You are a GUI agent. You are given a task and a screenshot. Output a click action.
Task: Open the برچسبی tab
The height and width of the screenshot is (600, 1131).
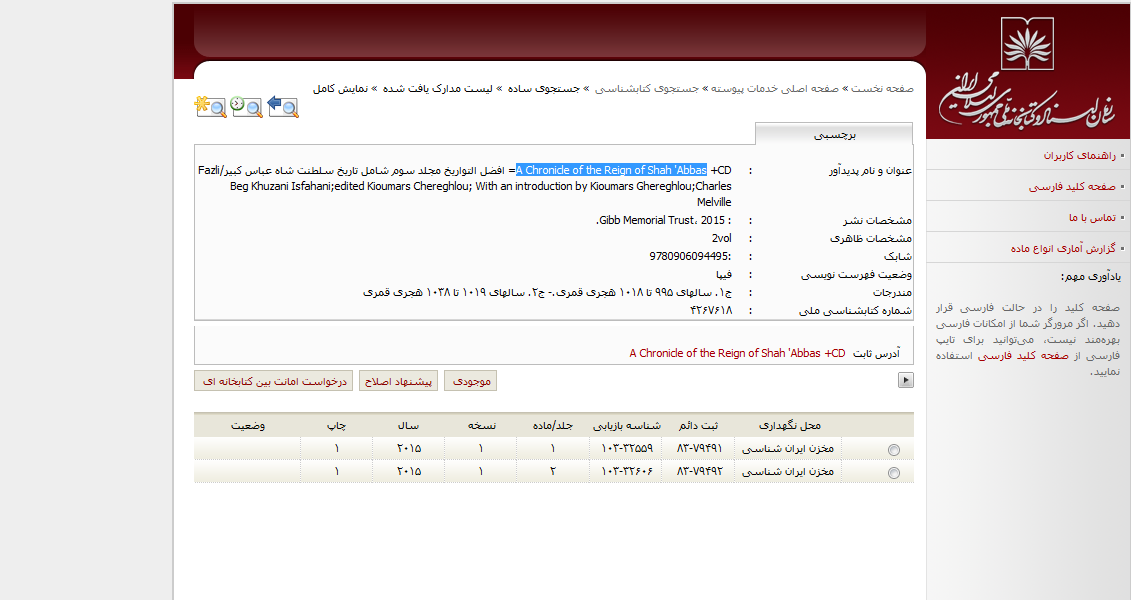coord(833,134)
